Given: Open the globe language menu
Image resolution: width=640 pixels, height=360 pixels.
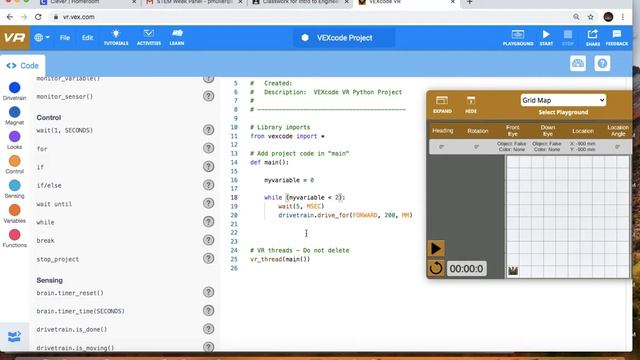Looking at the screenshot, I should tap(42, 38).
